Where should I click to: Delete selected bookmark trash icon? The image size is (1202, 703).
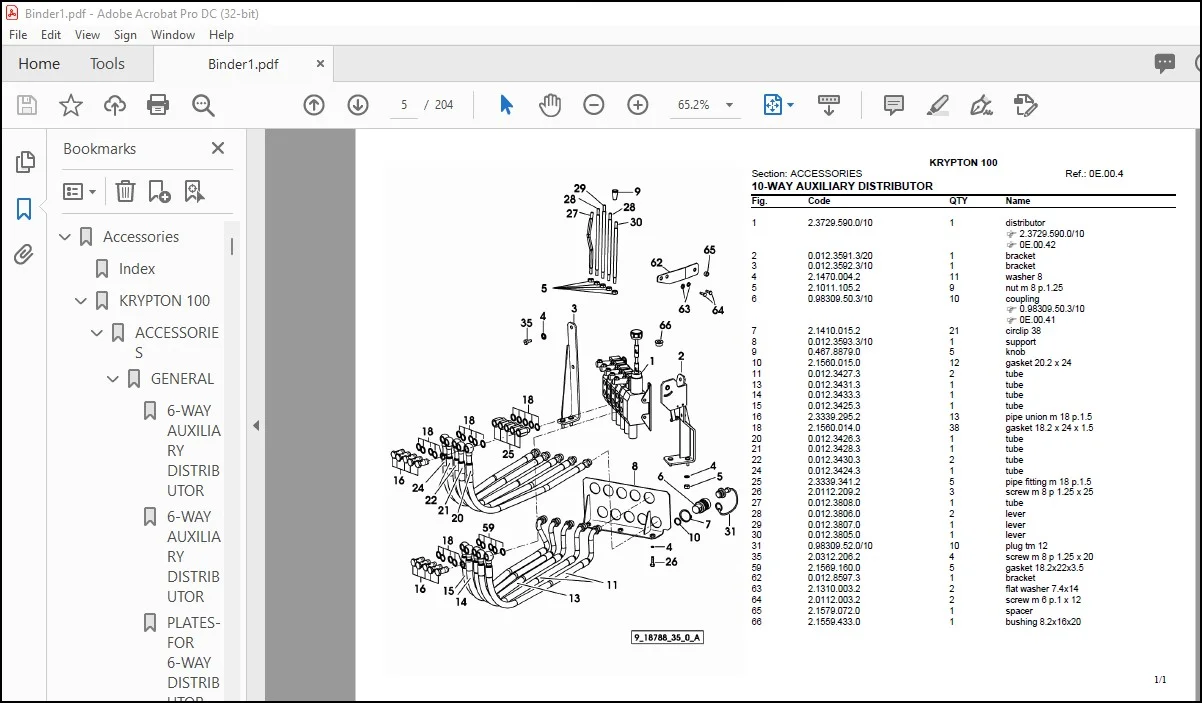[125, 191]
